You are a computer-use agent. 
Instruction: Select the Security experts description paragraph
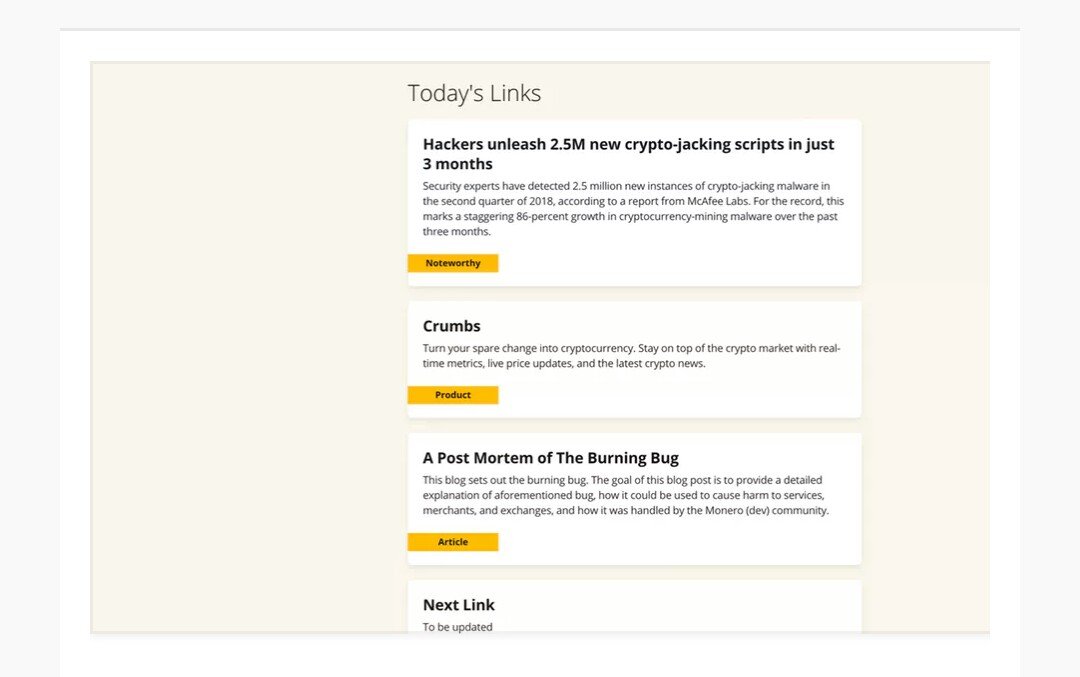[x=633, y=209]
